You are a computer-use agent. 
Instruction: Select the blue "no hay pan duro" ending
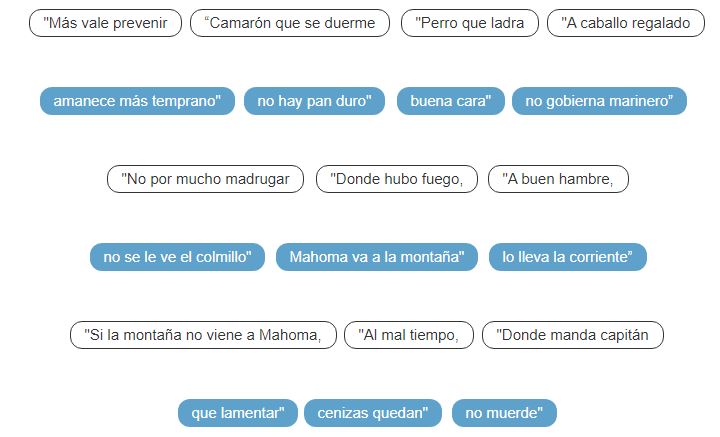click(x=314, y=101)
